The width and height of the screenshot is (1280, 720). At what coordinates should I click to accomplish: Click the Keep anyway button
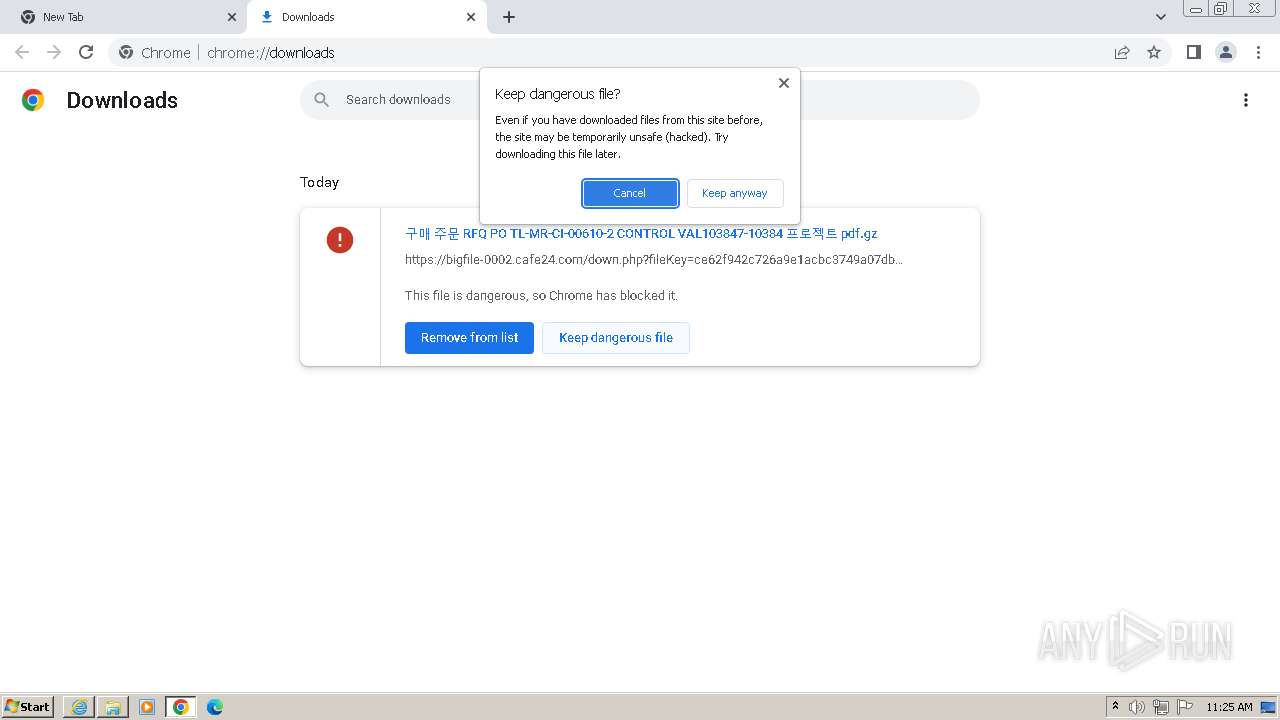(735, 193)
